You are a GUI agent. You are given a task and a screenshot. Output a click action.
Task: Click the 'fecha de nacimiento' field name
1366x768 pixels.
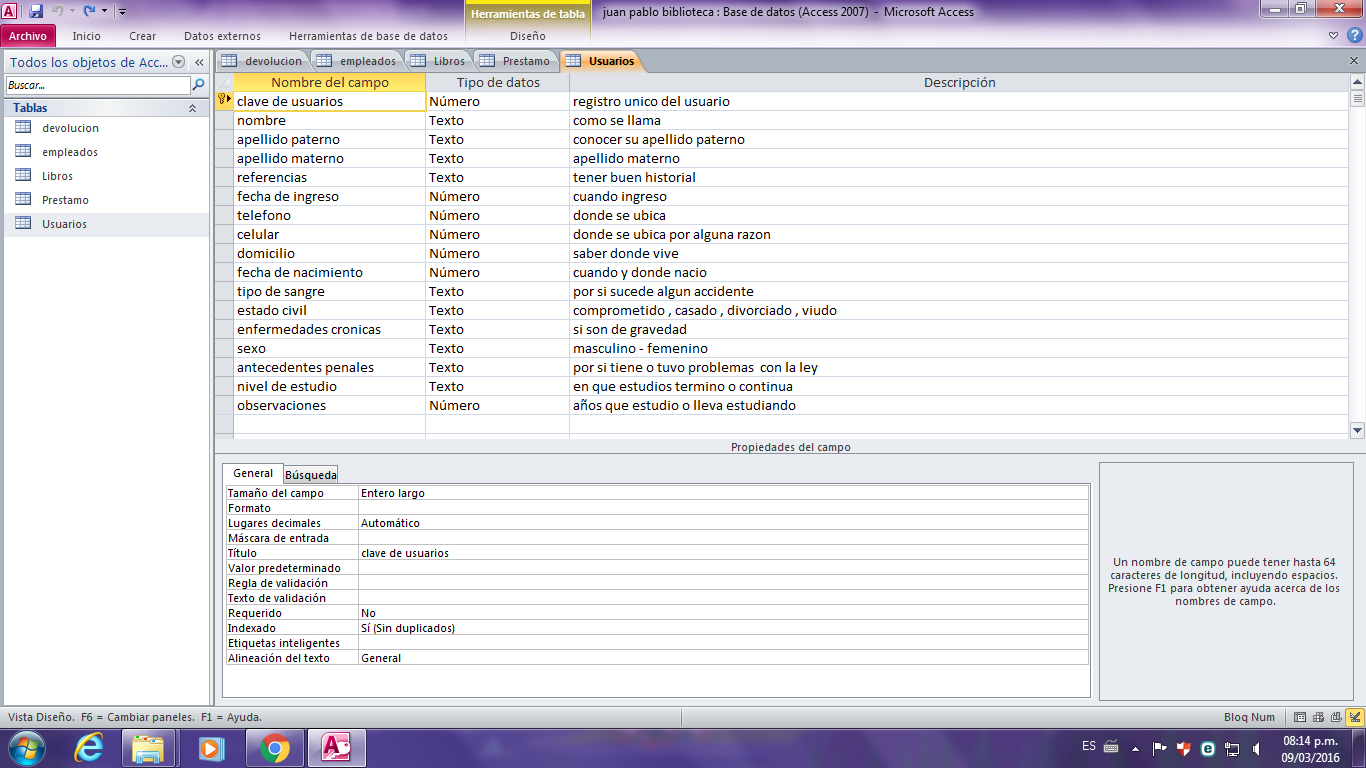300,272
